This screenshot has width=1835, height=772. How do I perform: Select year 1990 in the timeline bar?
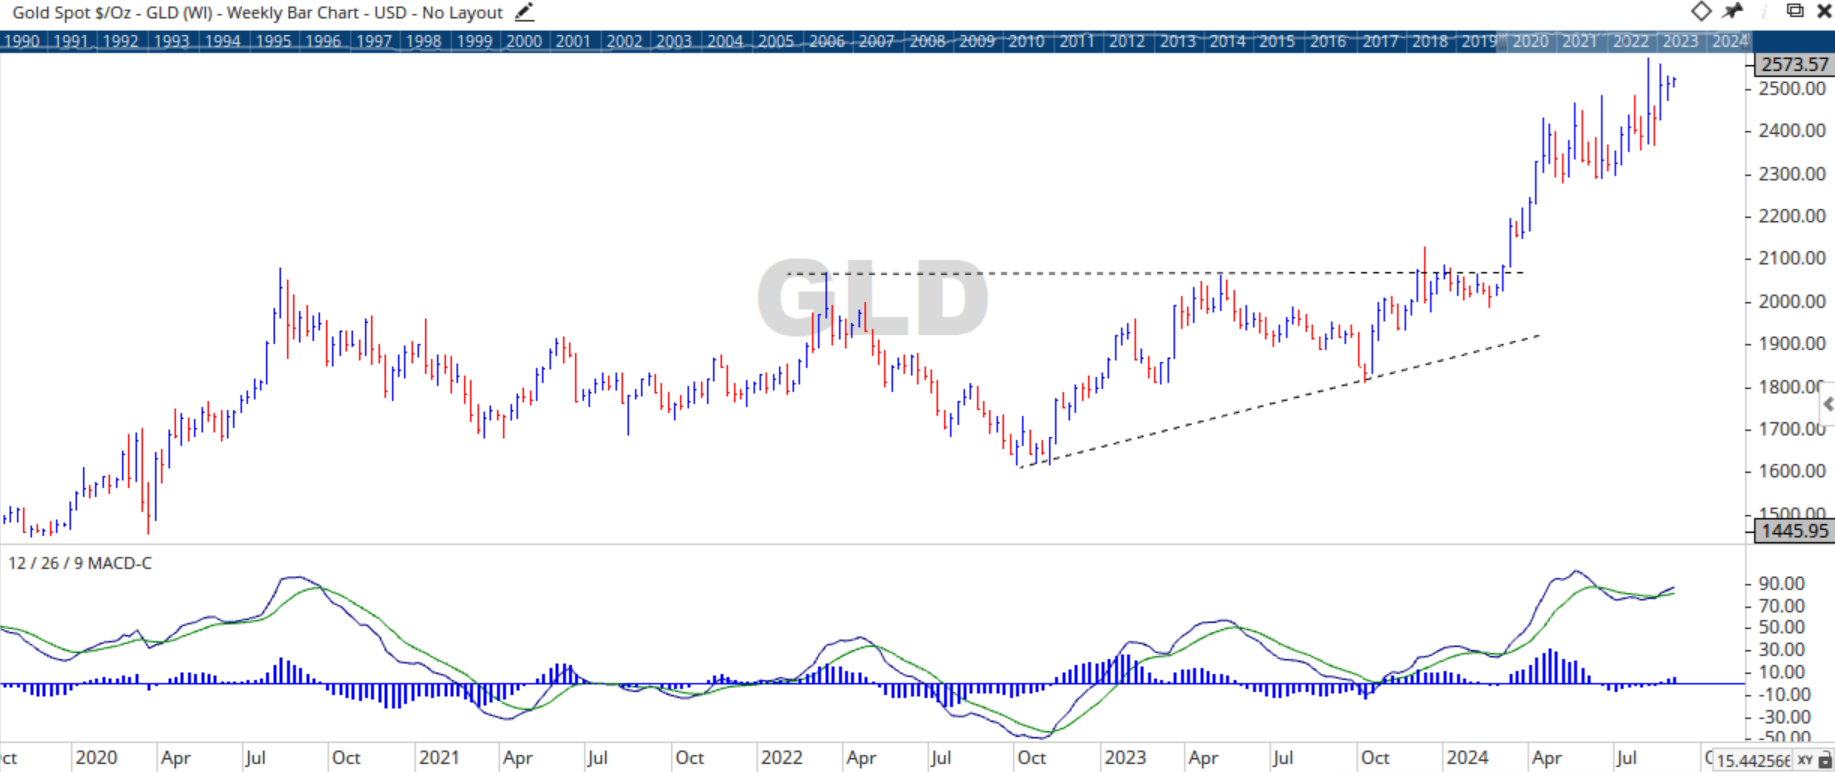(x=22, y=41)
